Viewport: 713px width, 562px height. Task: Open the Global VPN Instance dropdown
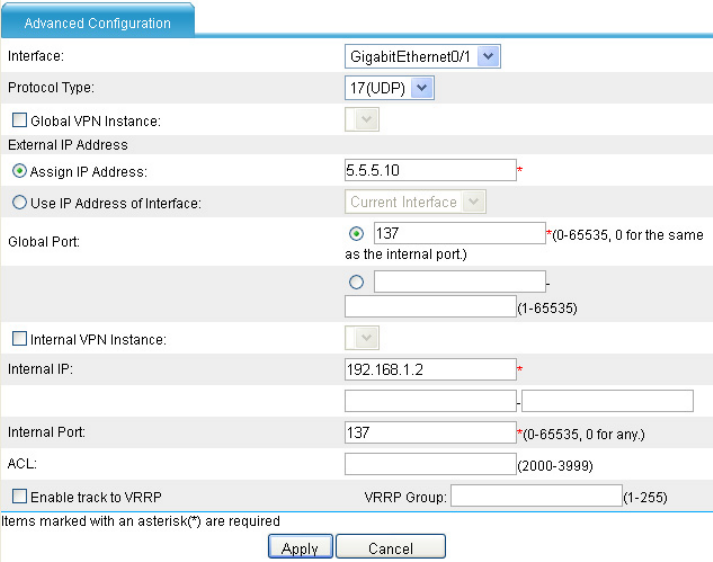362,120
